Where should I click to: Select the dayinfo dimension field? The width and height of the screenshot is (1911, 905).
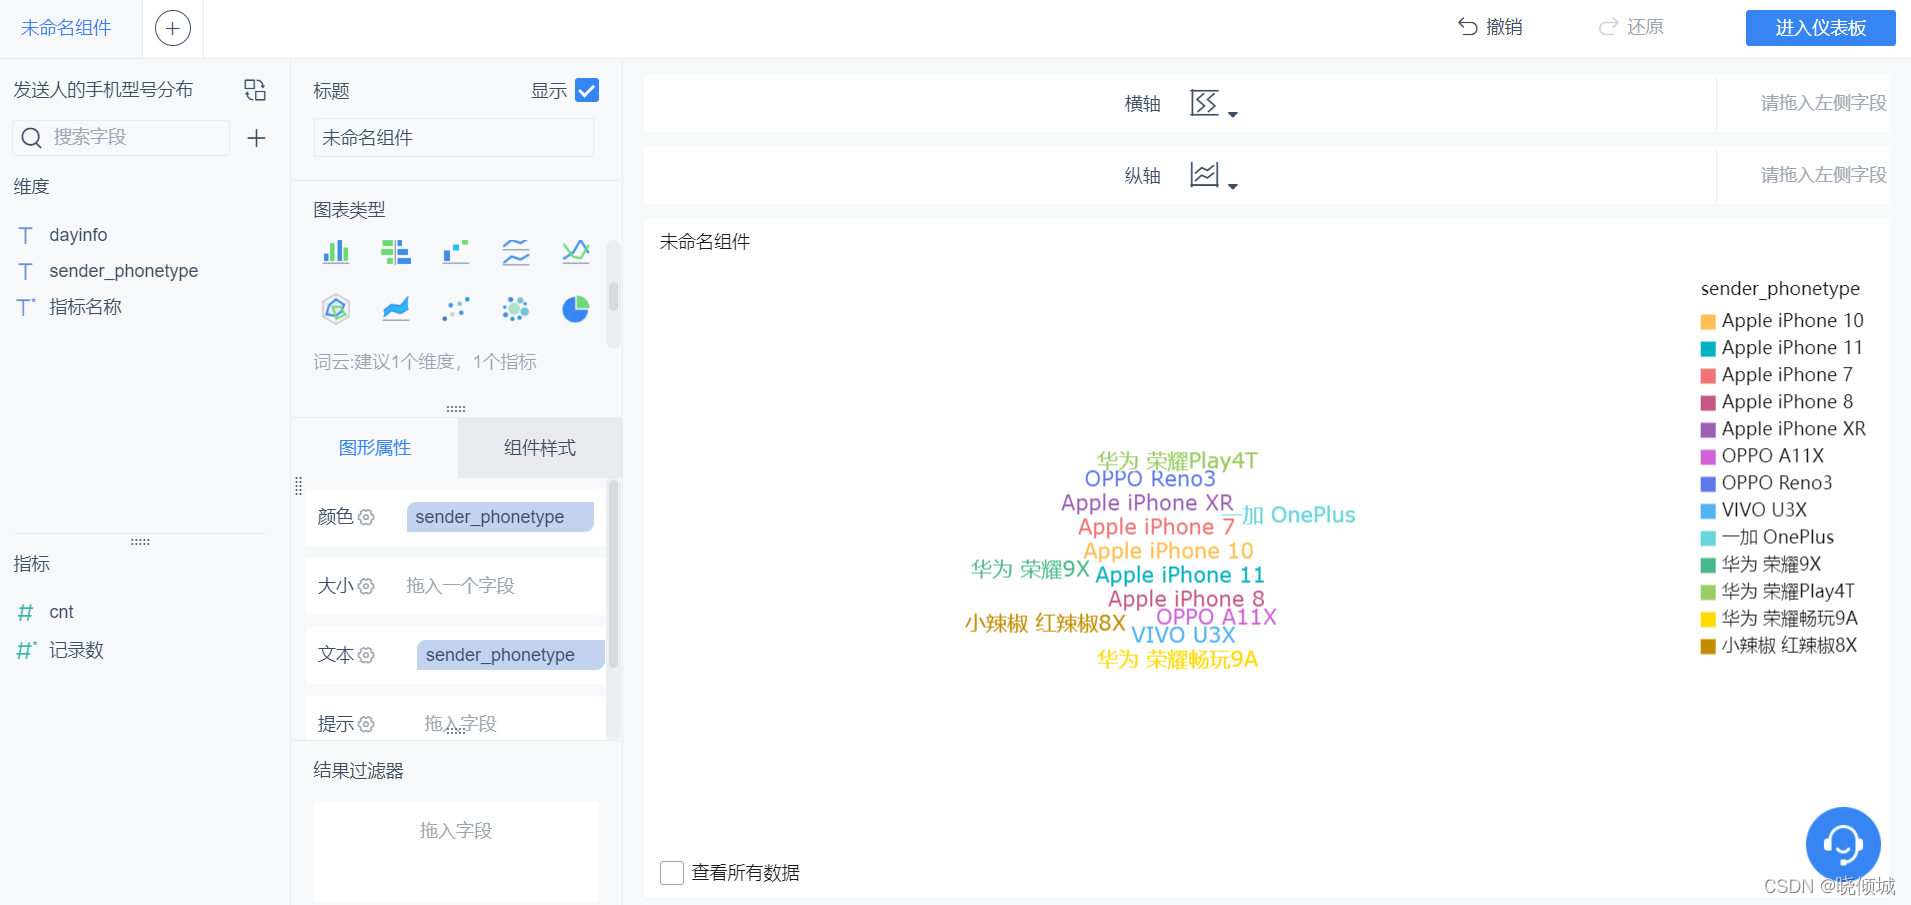[x=78, y=235]
